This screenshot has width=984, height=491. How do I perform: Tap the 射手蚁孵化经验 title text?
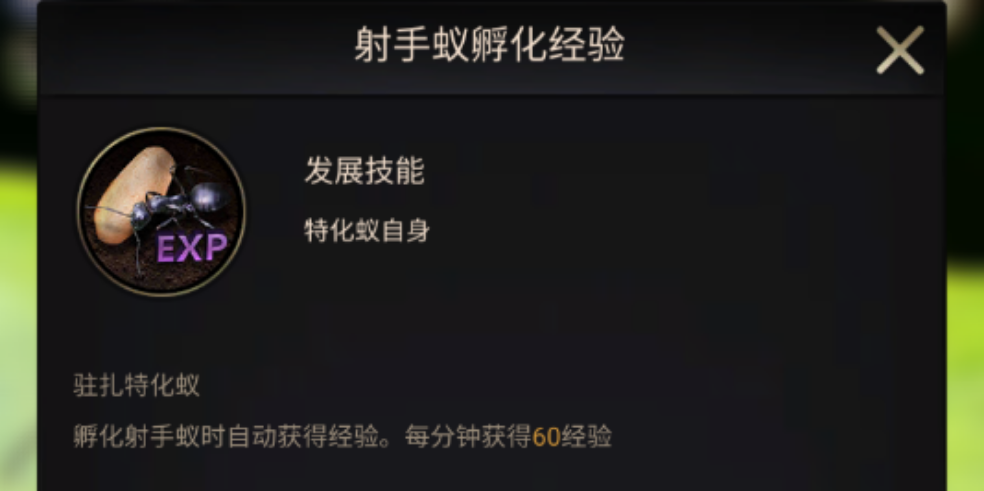point(489,45)
